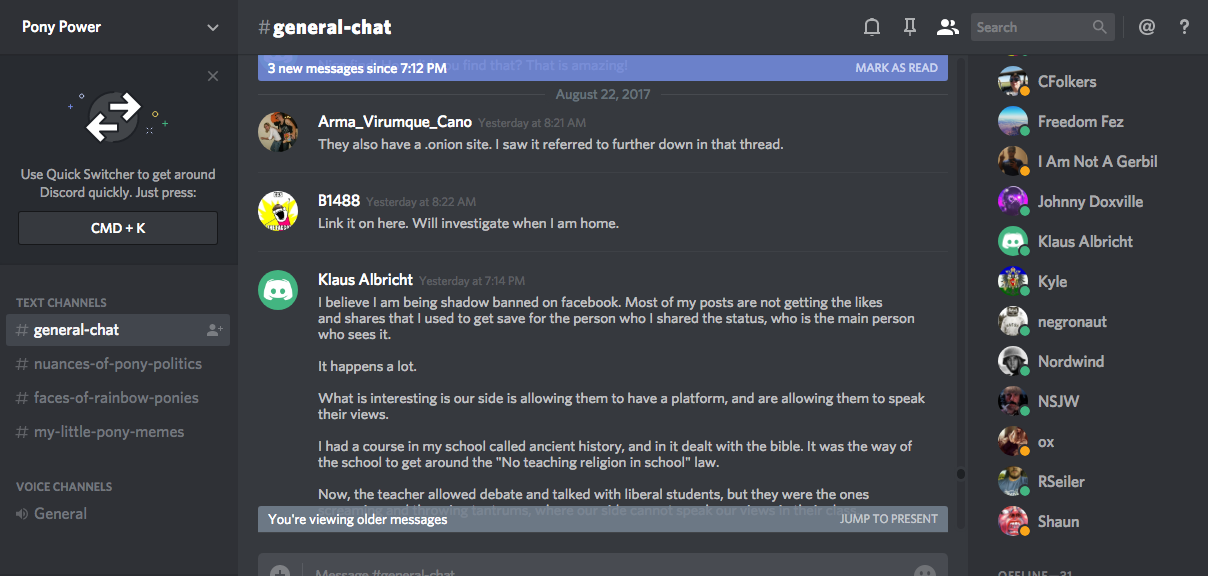Open help with question mark icon
This screenshot has width=1208, height=576.
[x=1184, y=27]
